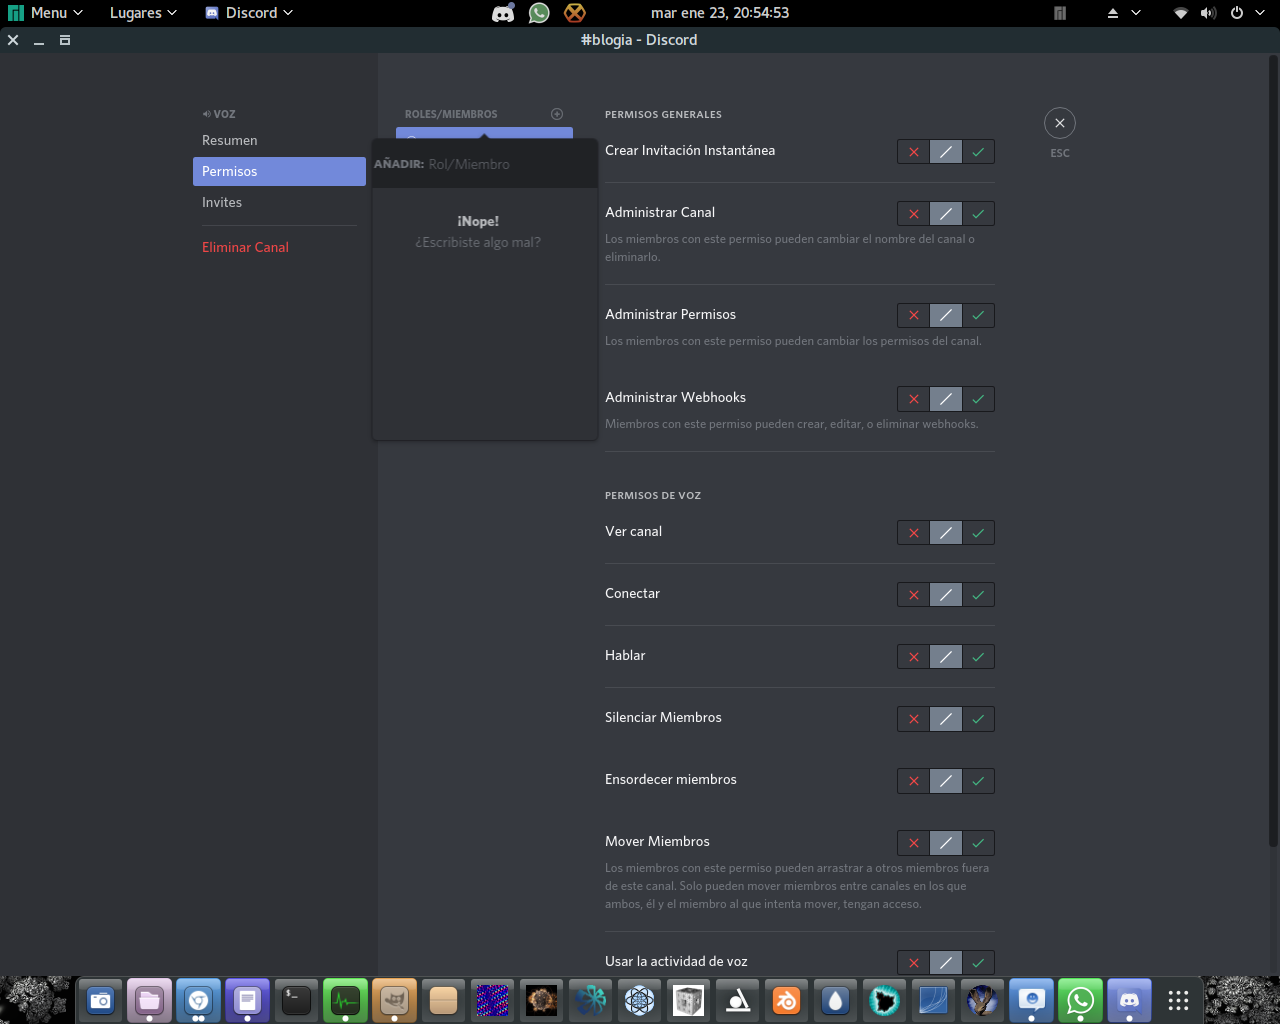The height and width of the screenshot is (1024, 1280).
Task: Deny Crear Invitación Instantánea permission
Action: pyautogui.click(x=913, y=152)
